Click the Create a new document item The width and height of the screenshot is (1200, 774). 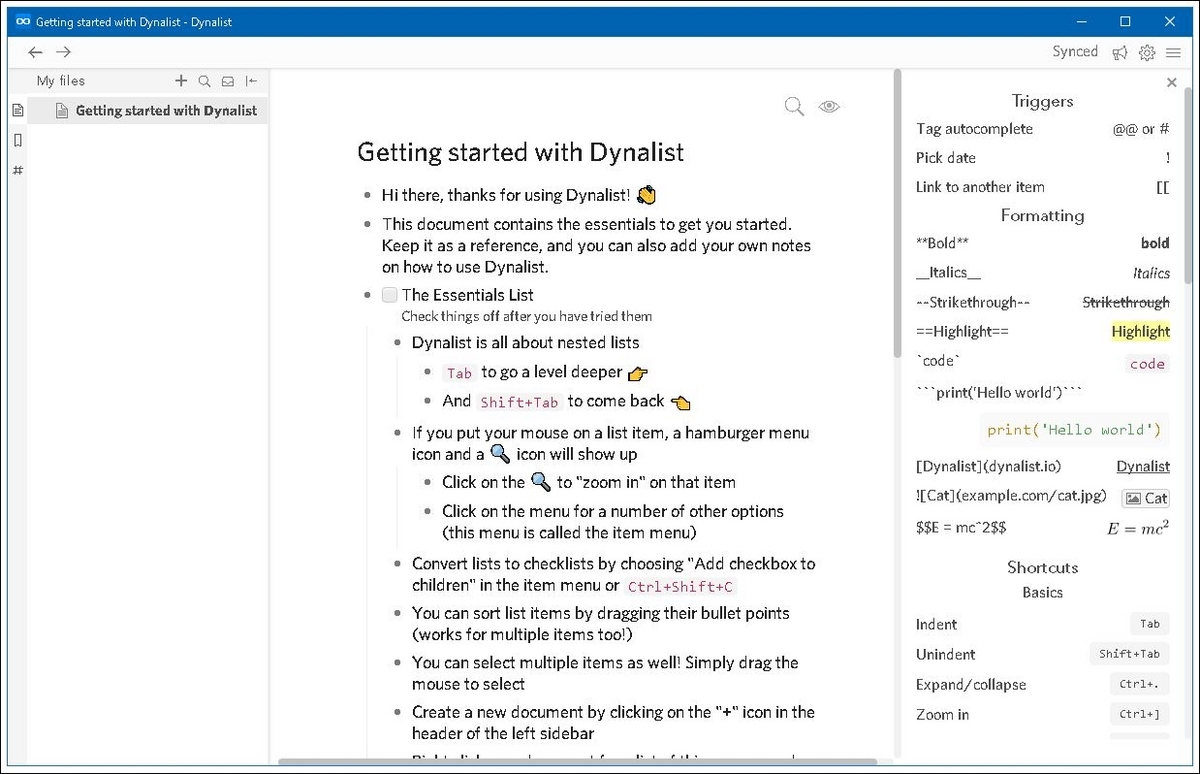tap(613, 723)
